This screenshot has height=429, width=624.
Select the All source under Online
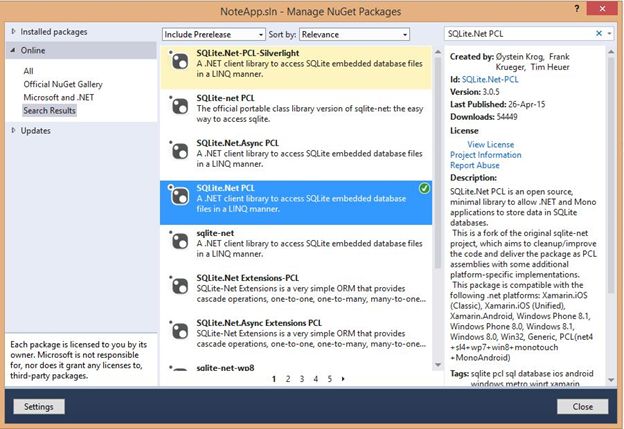pyautogui.click(x=28, y=71)
